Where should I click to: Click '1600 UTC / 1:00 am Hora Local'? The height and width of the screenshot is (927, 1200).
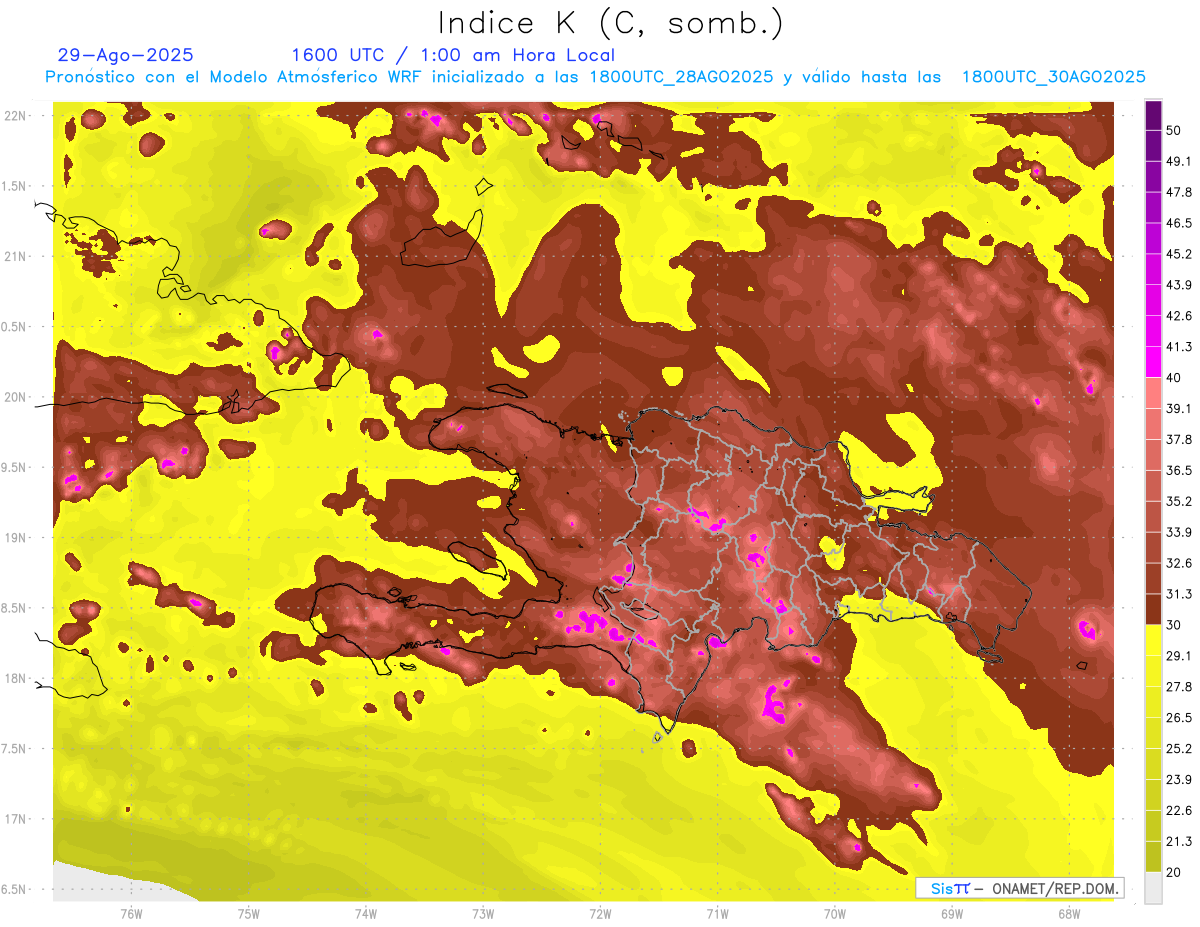pos(453,55)
